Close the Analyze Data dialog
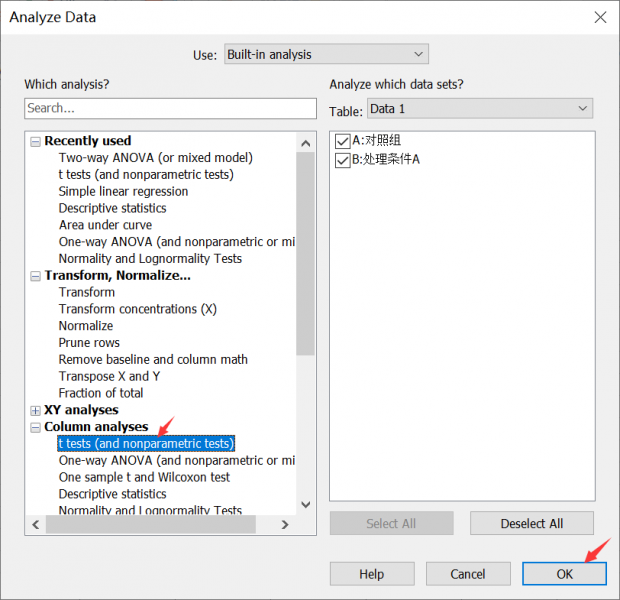 point(600,17)
